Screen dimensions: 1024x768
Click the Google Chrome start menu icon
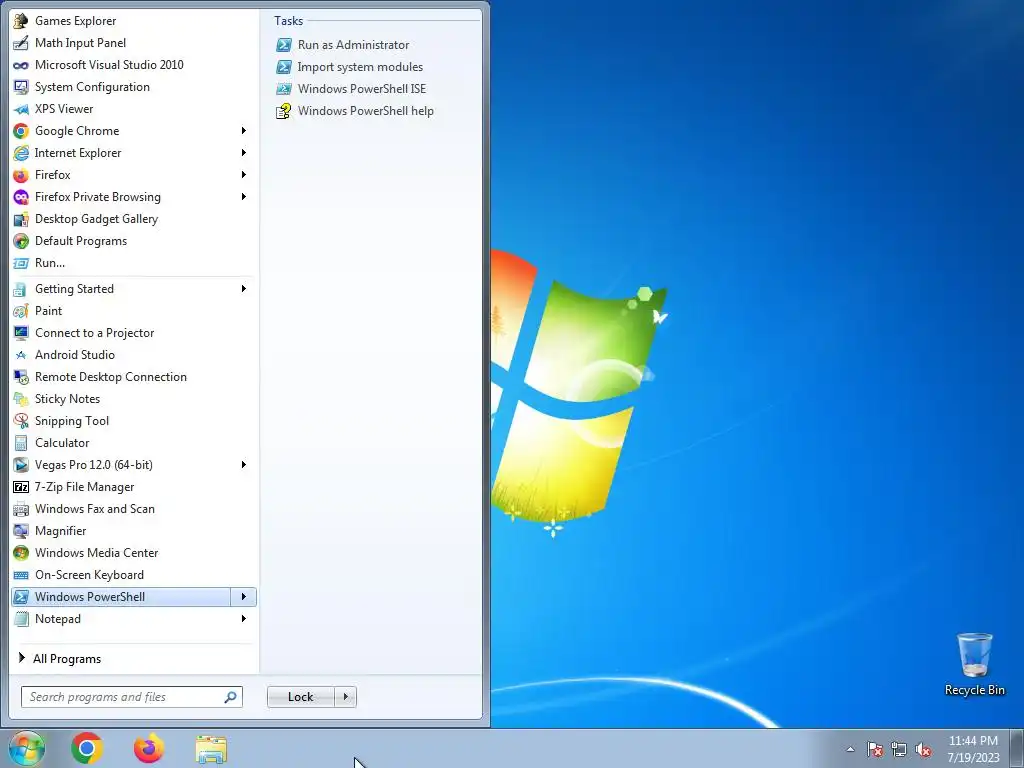click(21, 131)
